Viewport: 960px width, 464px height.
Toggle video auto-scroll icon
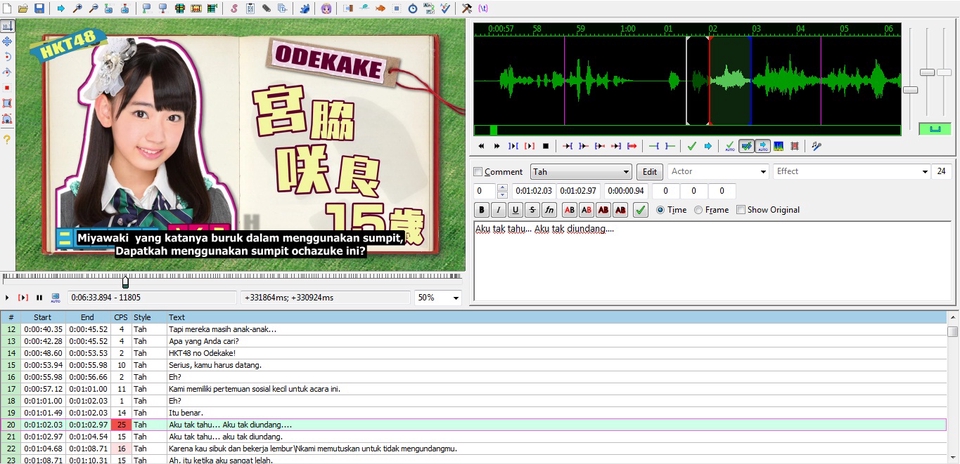55,297
